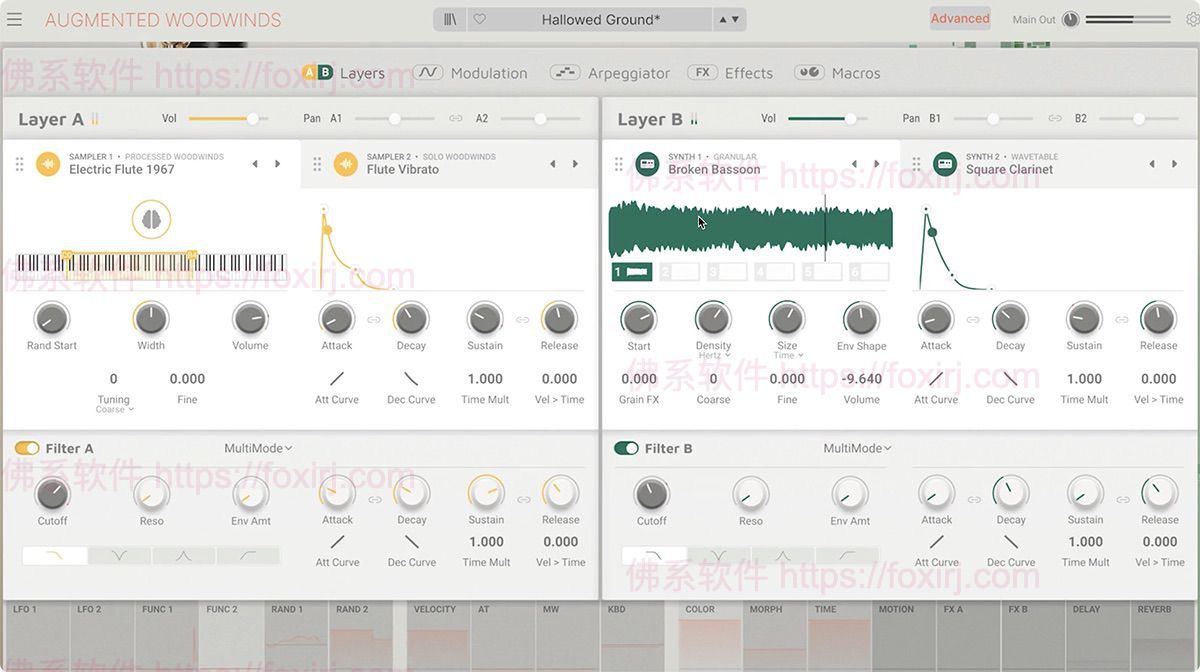Click the Sampler 2 Flute Vibrato engine icon

[347, 163]
